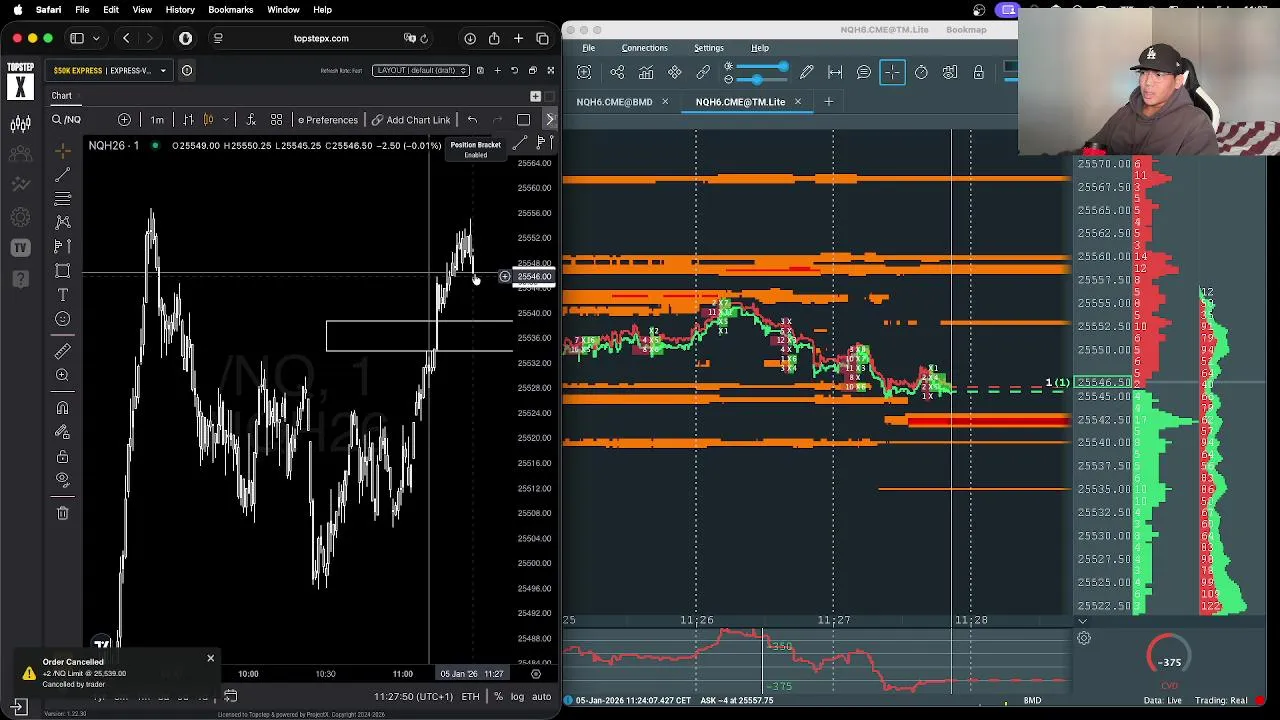Toggle the ETH session button
Viewport: 1280px width, 720px height.
pyautogui.click(x=470, y=696)
